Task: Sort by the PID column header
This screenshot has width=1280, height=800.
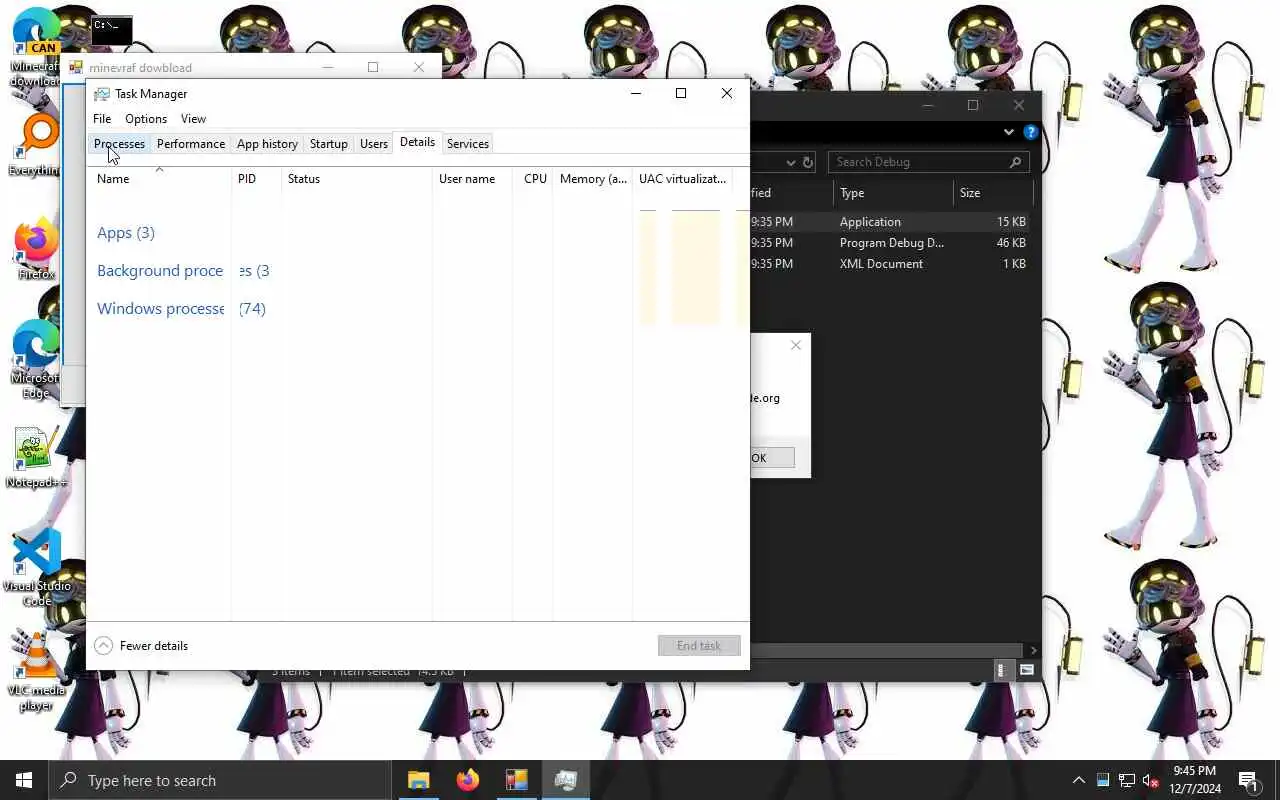Action: coord(256,179)
